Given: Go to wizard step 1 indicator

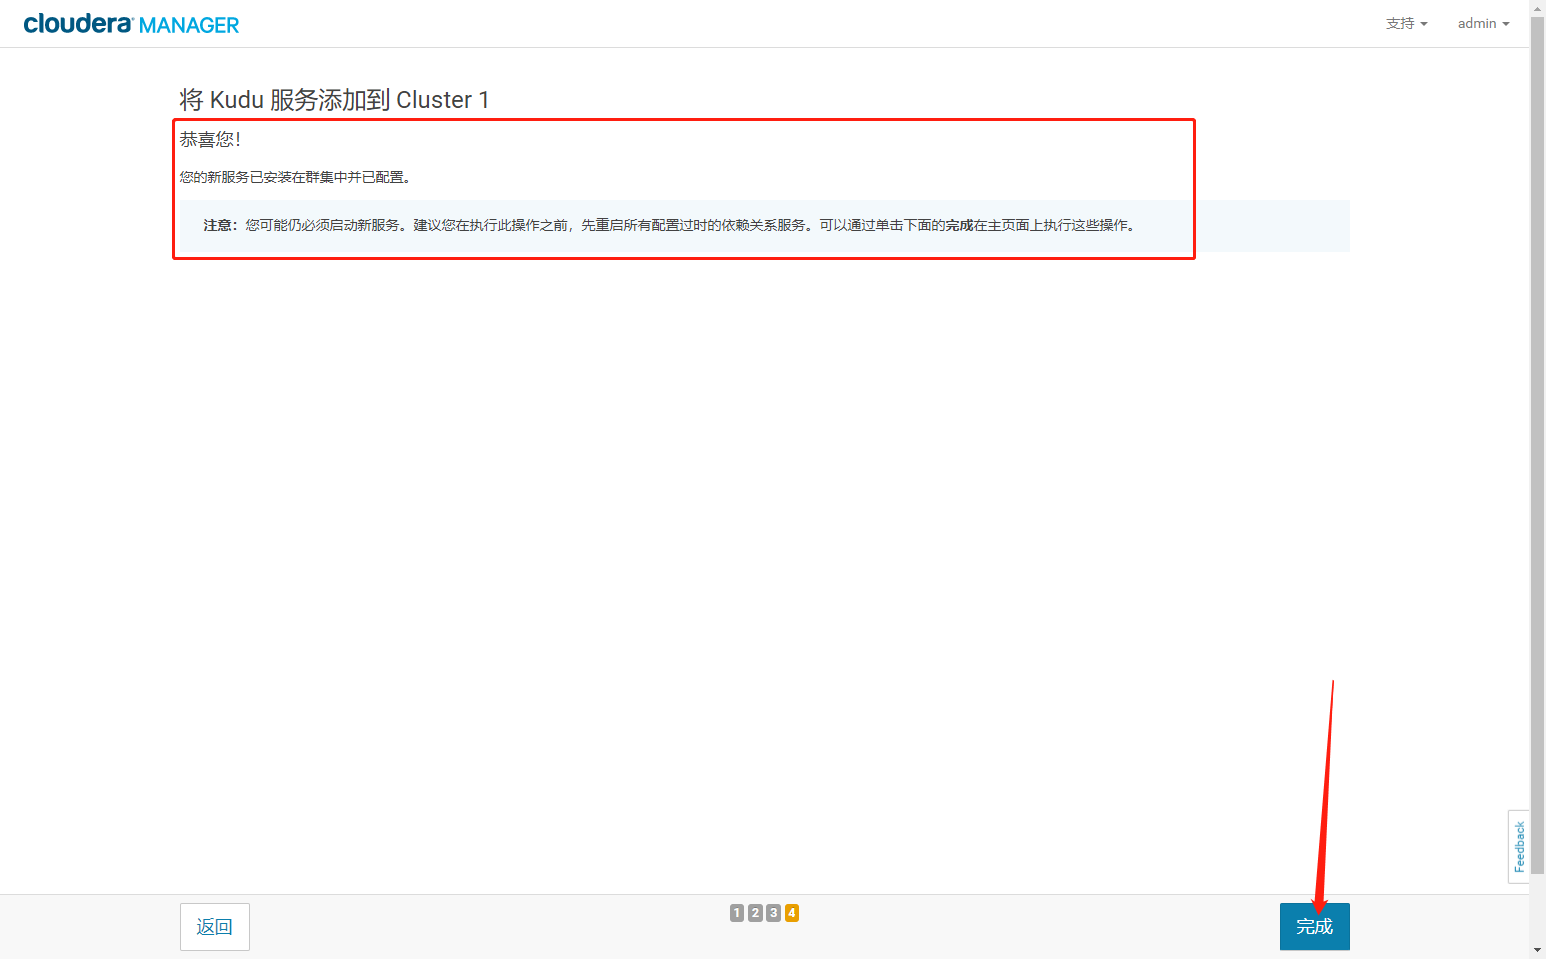Looking at the screenshot, I should (737, 913).
